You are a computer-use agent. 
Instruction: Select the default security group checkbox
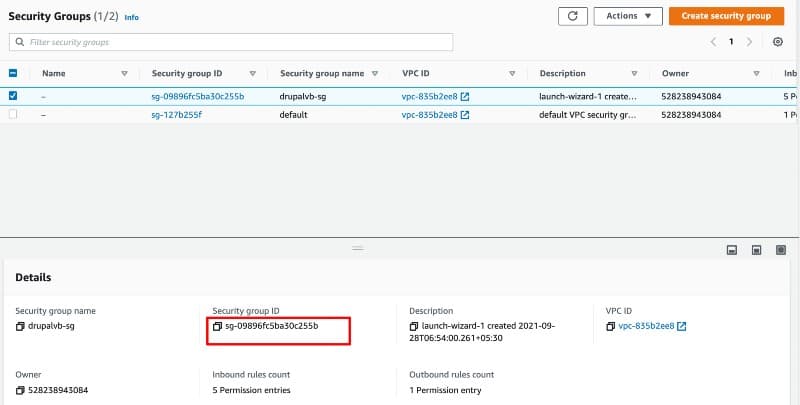13,115
